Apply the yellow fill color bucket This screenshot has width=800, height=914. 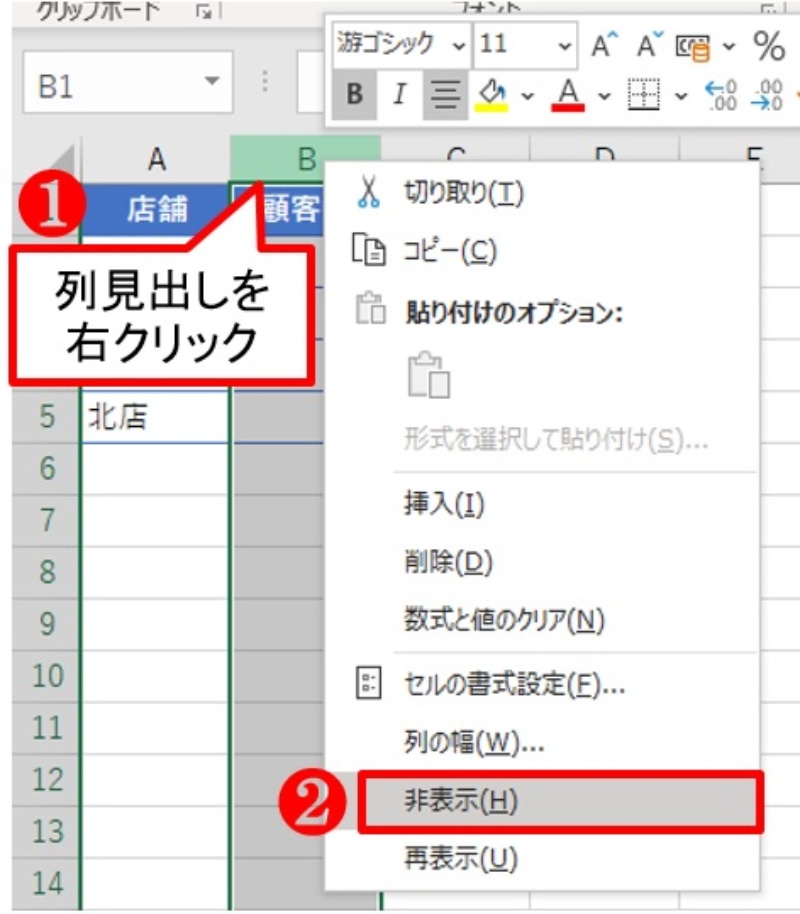(x=493, y=95)
